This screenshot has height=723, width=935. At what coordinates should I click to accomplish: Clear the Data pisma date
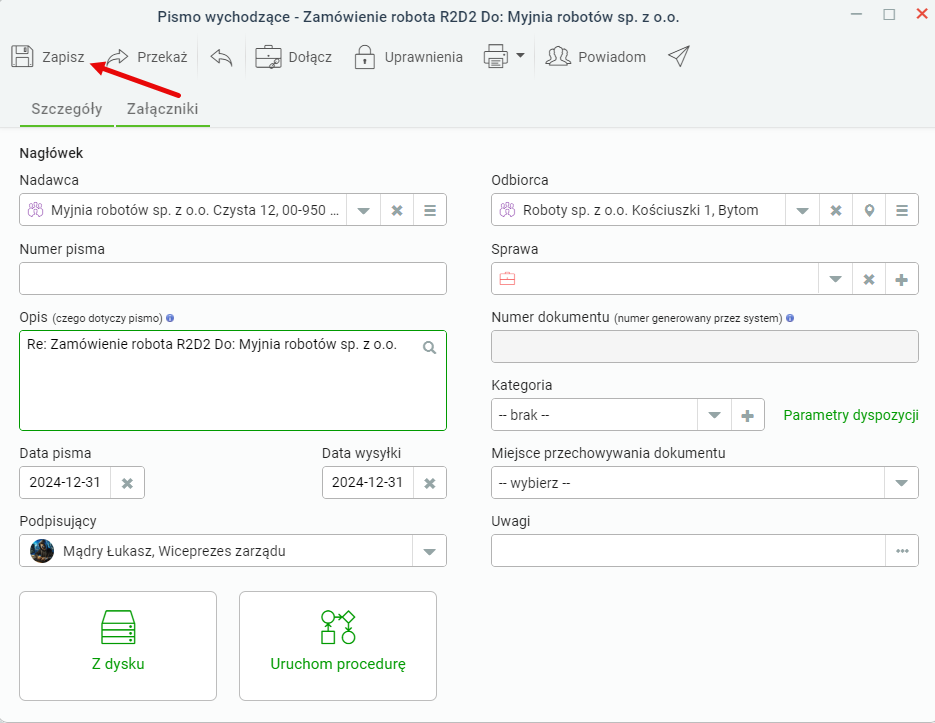pyautogui.click(x=127, y=483)
